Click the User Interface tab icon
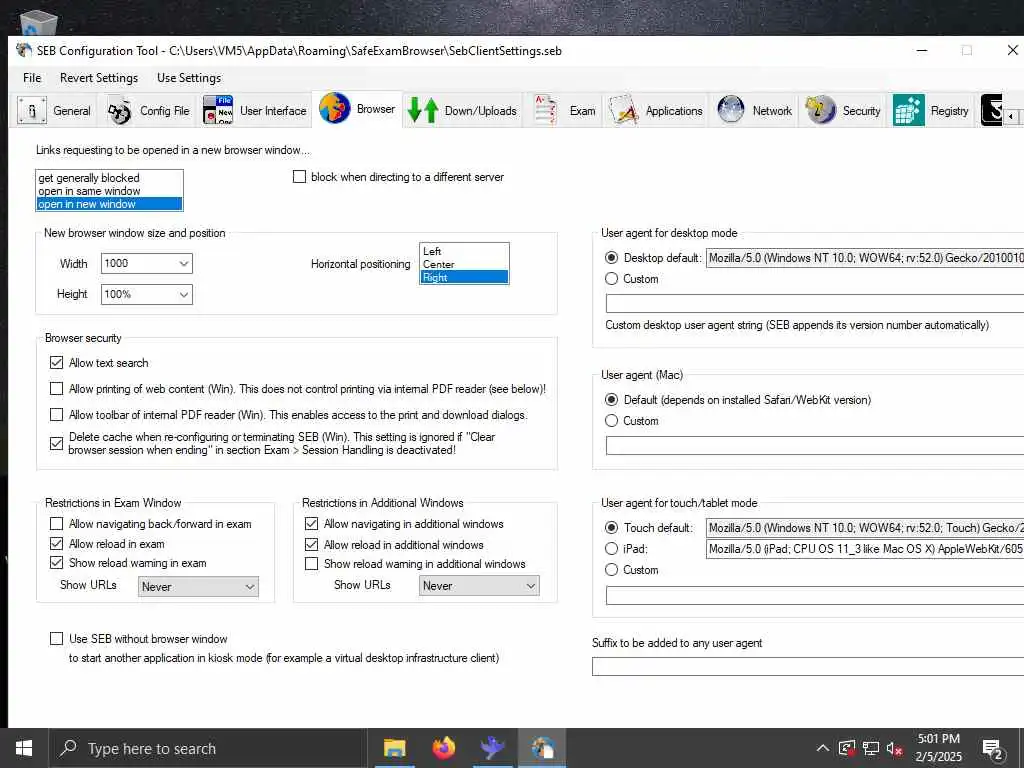 (217, 110)
